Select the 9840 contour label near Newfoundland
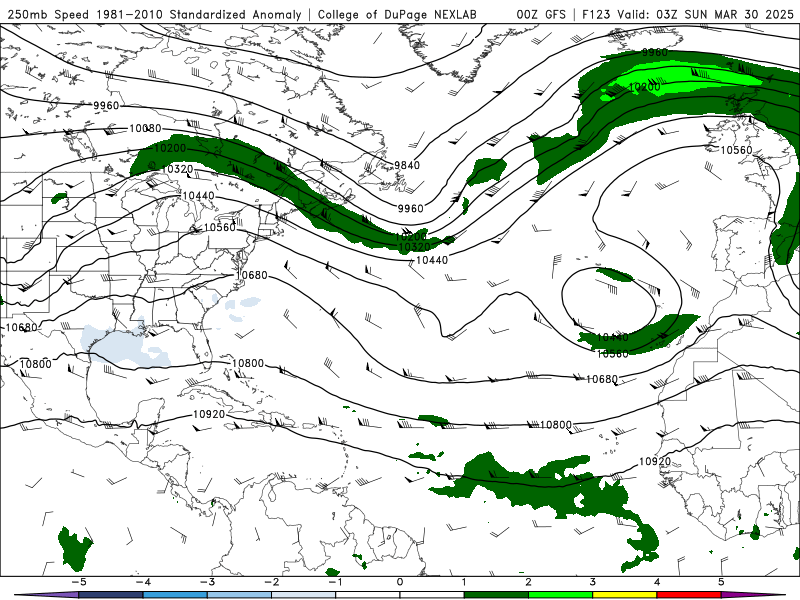This screenshot has height=600, width=800. 407,165
